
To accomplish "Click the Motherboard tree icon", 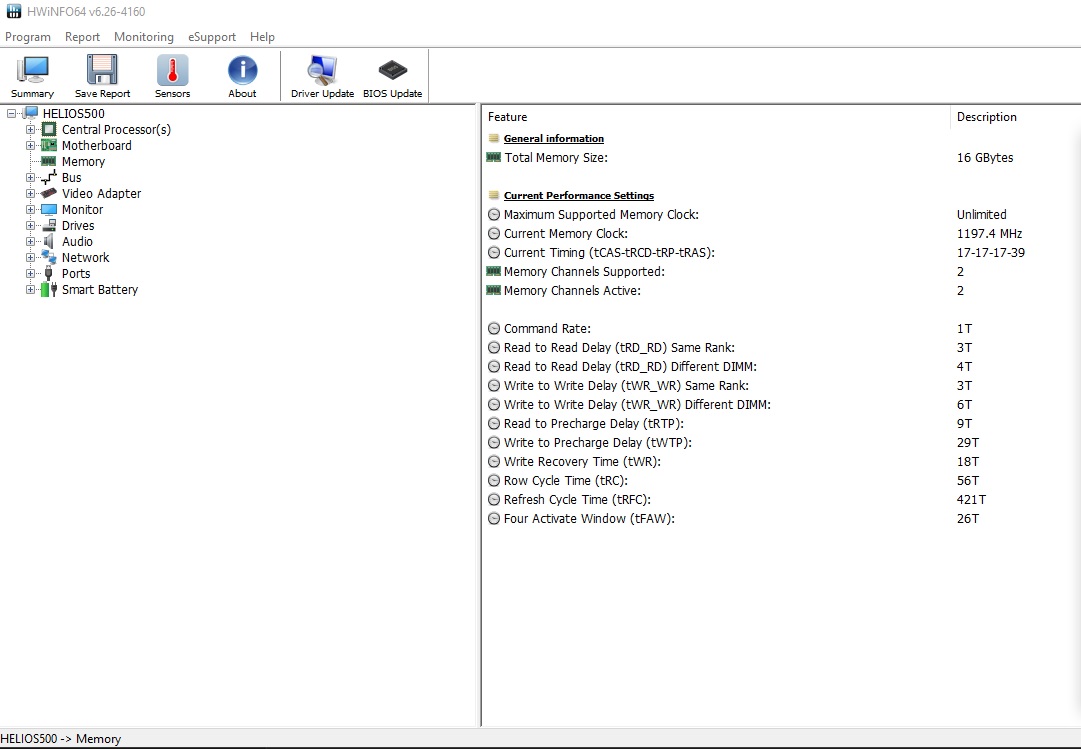I will pyautogui.click(x=49, y=145).
